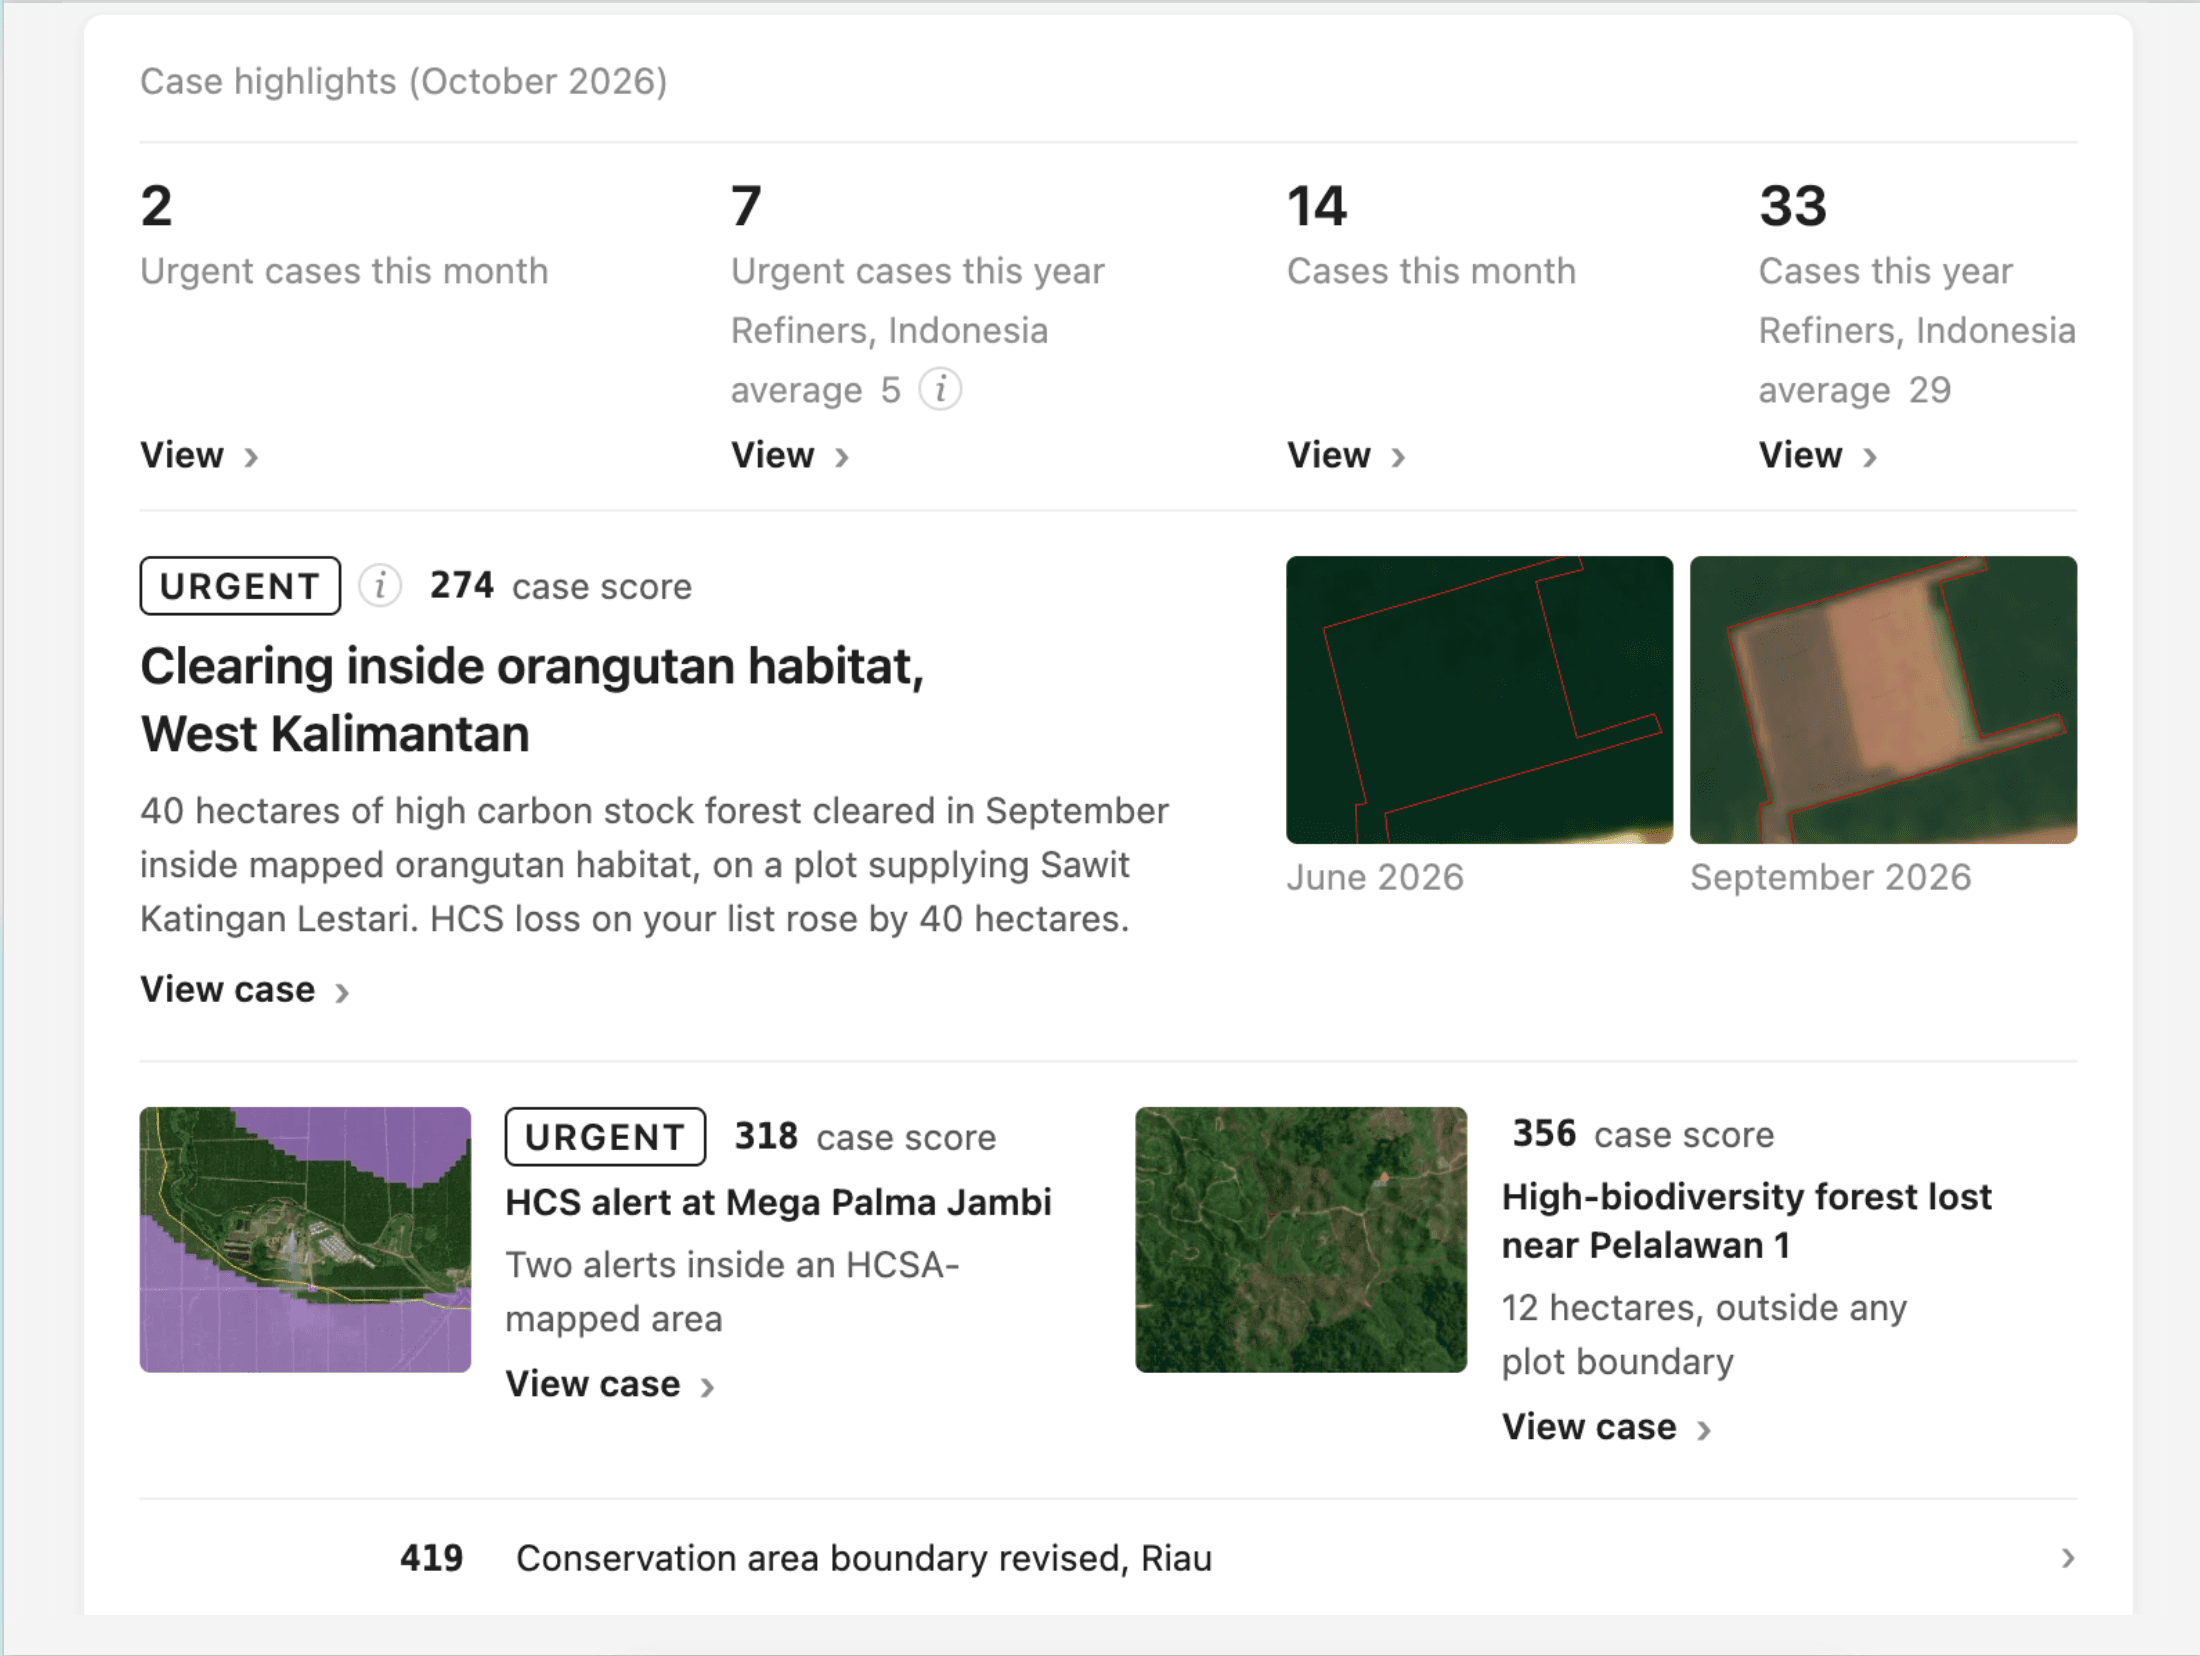
Task: Open View link under Cases this month
Action: click(x=1346, y=455)
